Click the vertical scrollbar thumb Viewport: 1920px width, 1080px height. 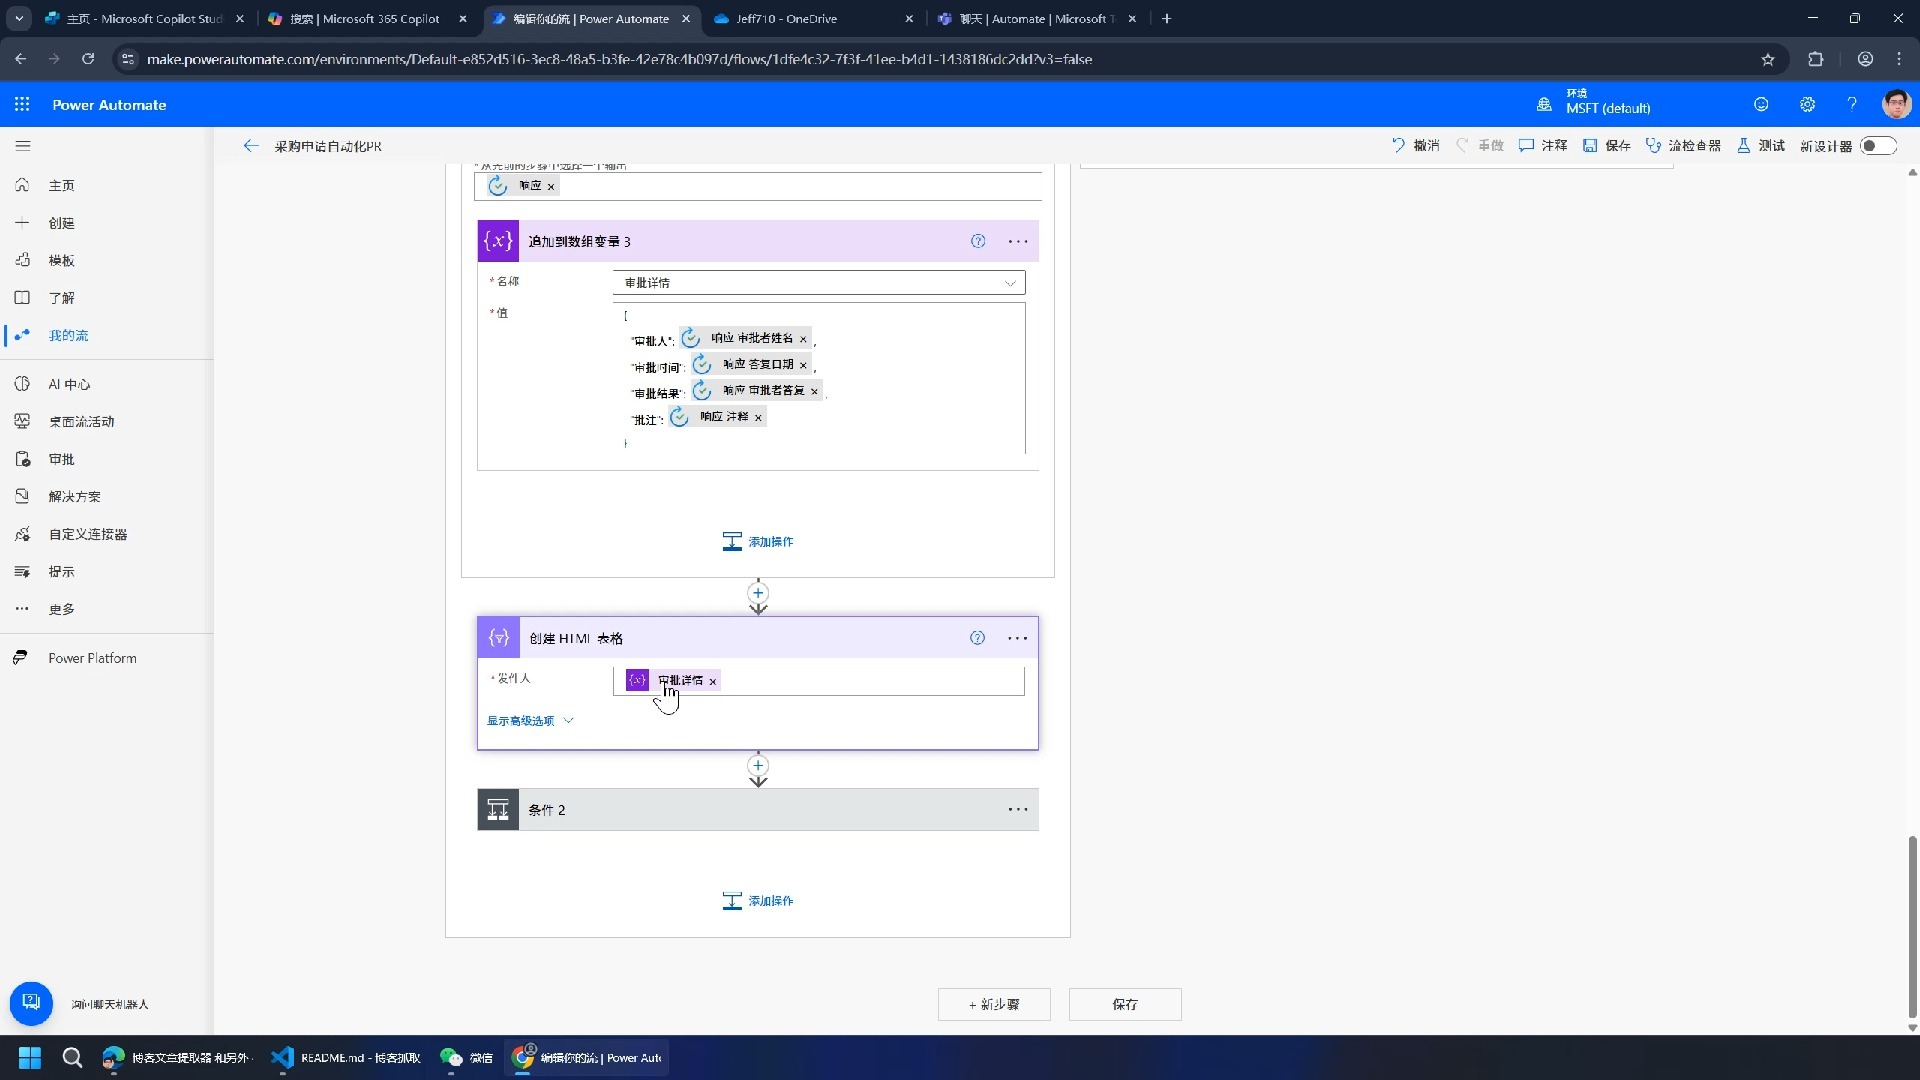click(1912, 925)
